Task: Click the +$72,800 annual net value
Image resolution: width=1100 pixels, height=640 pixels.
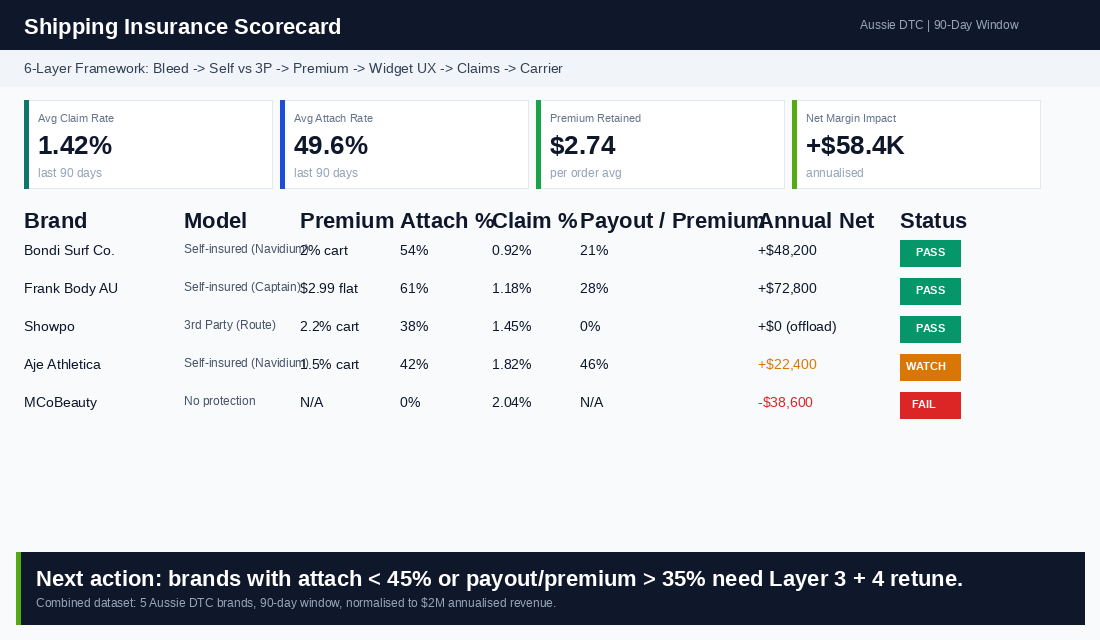Action: [787, 288]
